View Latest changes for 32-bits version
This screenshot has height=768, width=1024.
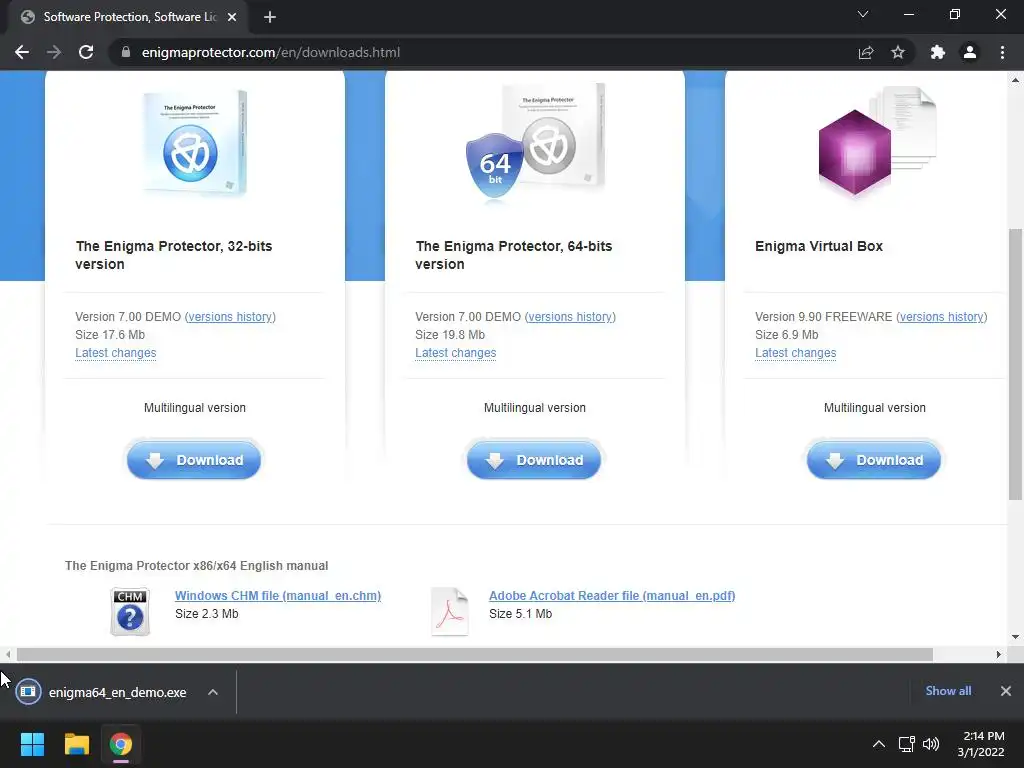coord(116,353)
